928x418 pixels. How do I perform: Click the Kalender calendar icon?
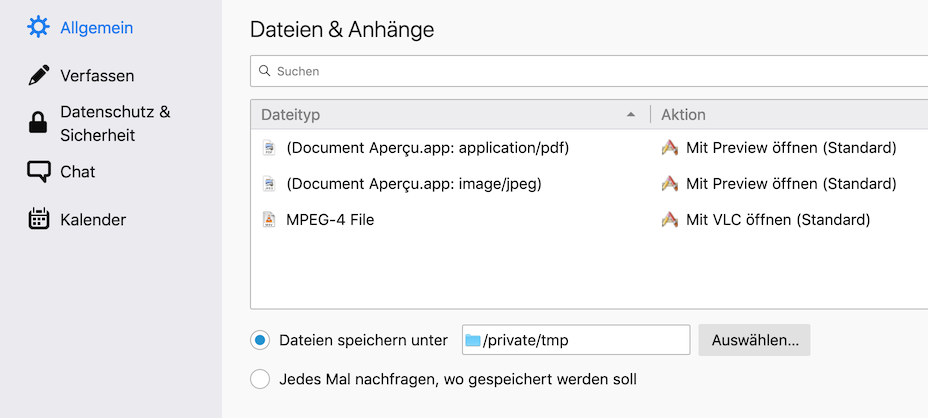38,219
